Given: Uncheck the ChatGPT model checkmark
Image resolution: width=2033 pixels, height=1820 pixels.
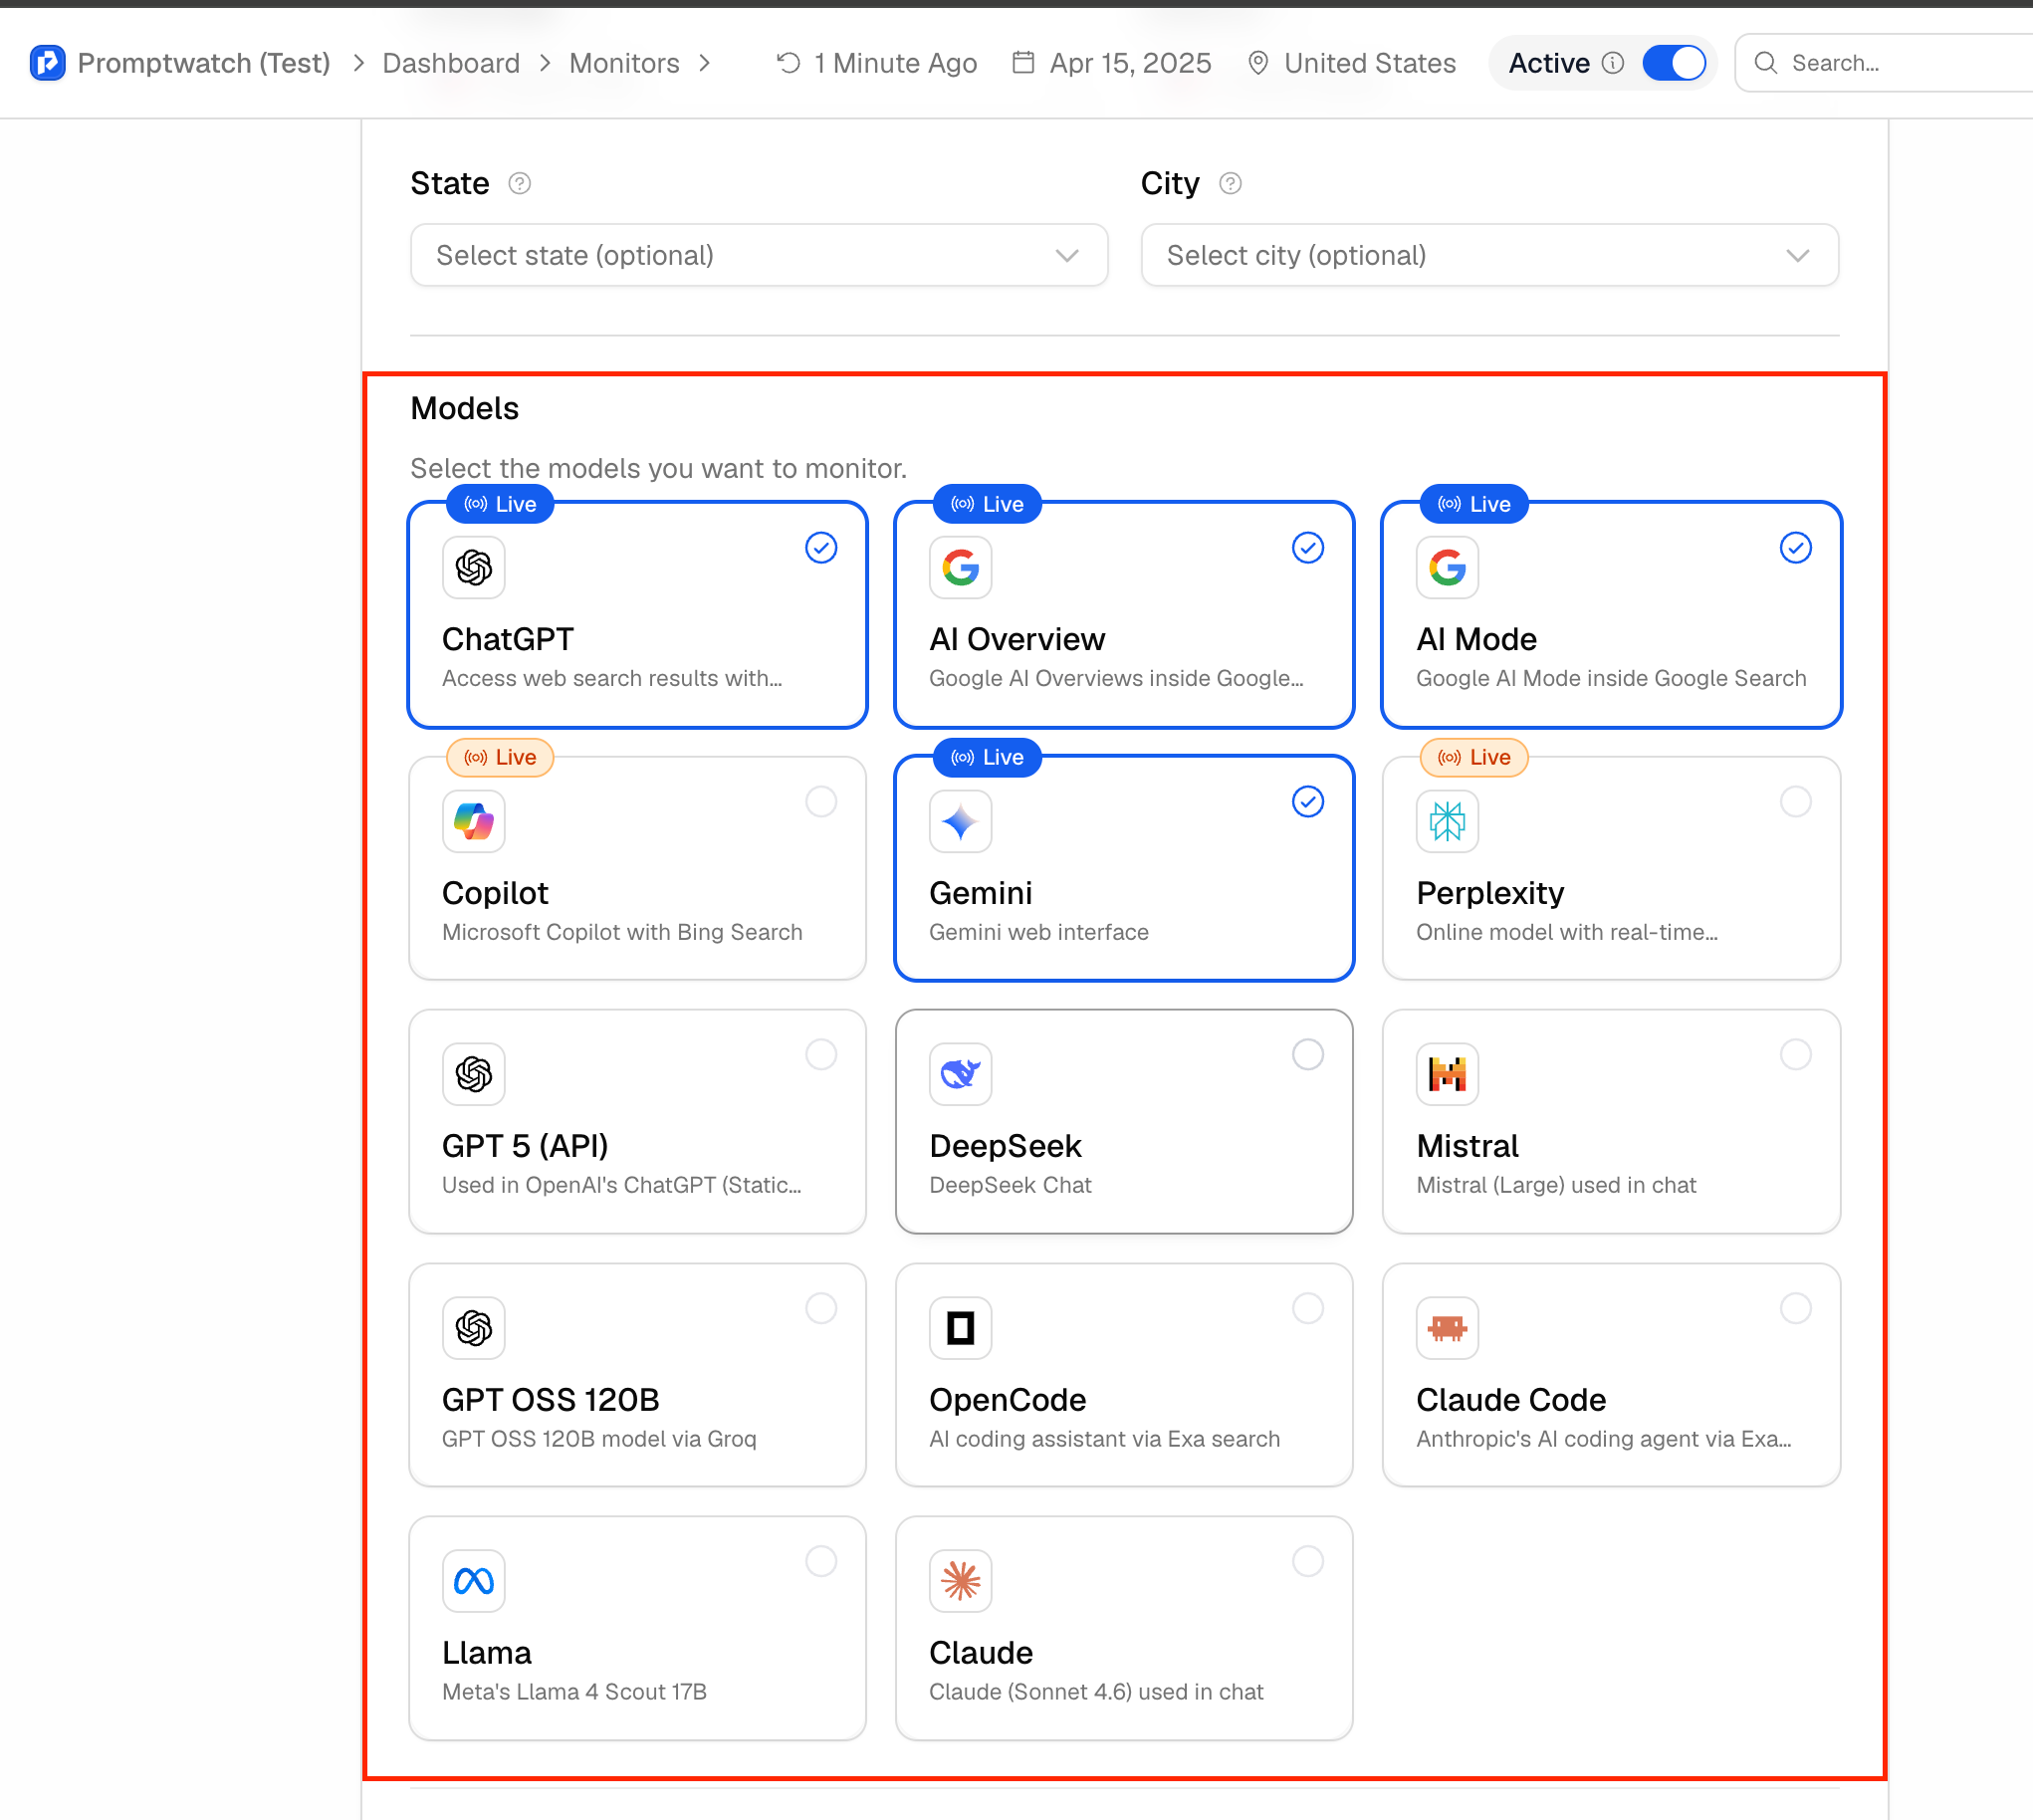Looking at the screenshot, I should click(822, 548).
